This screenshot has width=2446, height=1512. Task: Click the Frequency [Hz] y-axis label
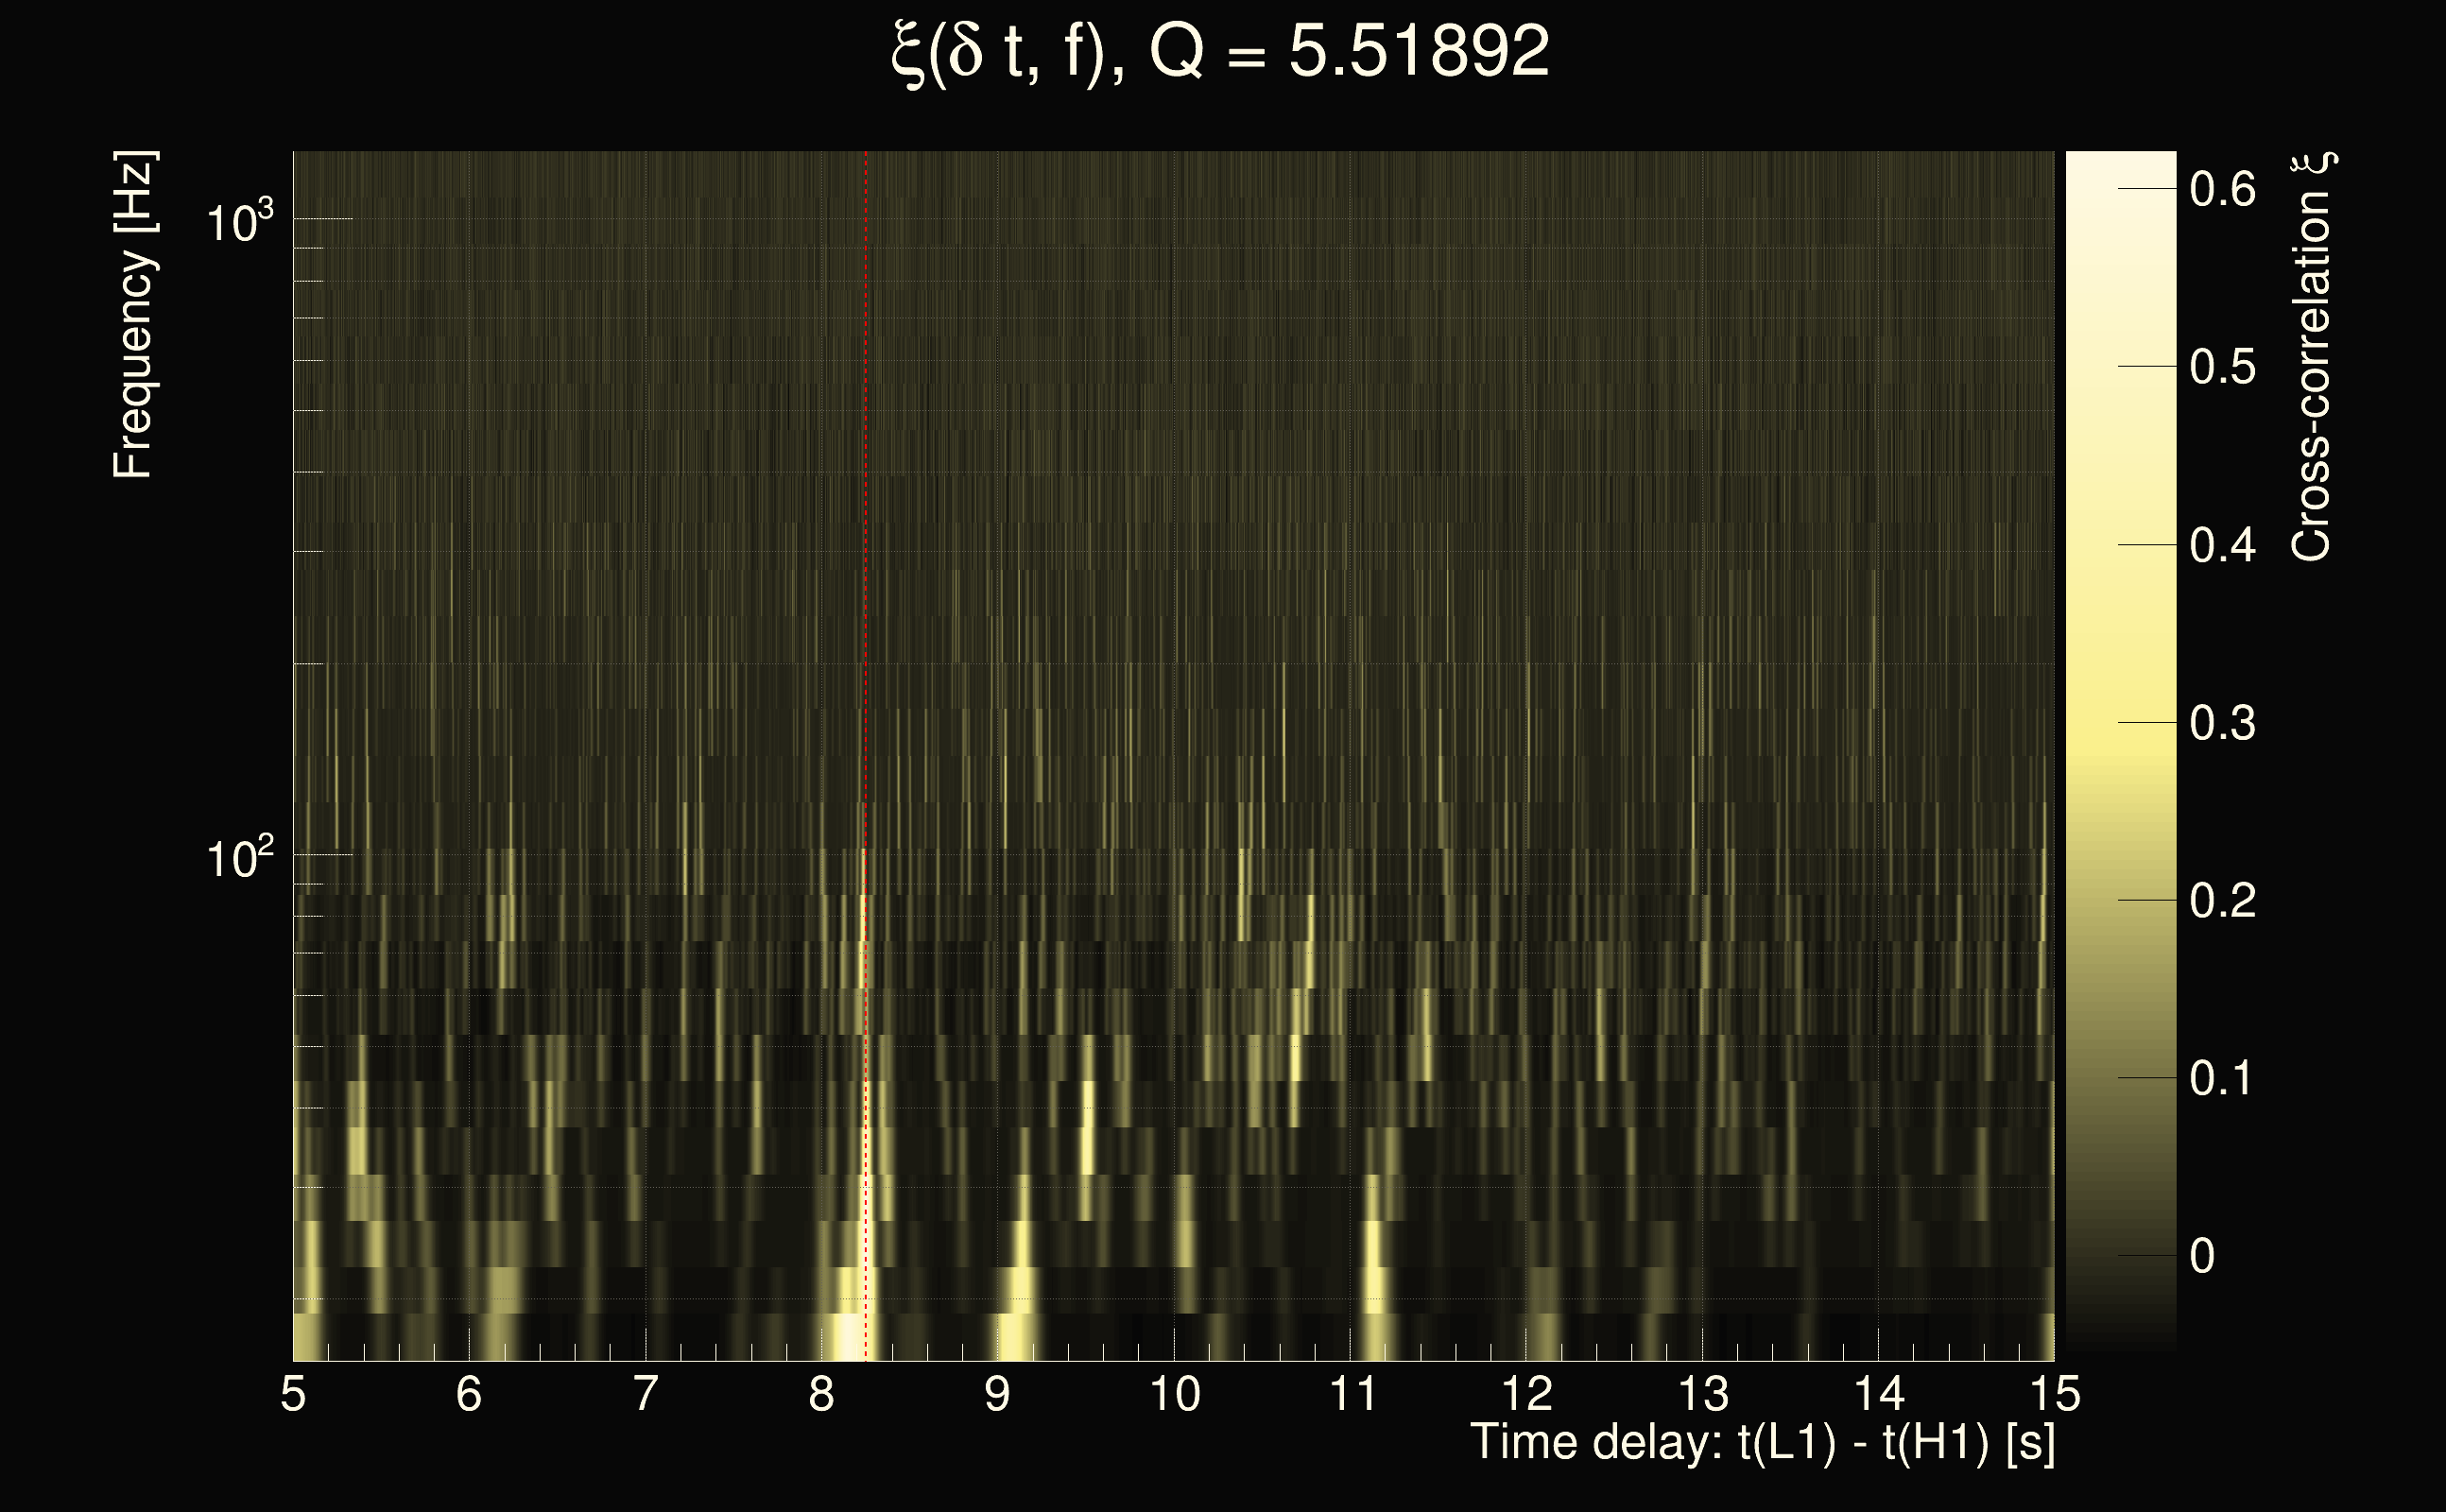pos(133,315)
